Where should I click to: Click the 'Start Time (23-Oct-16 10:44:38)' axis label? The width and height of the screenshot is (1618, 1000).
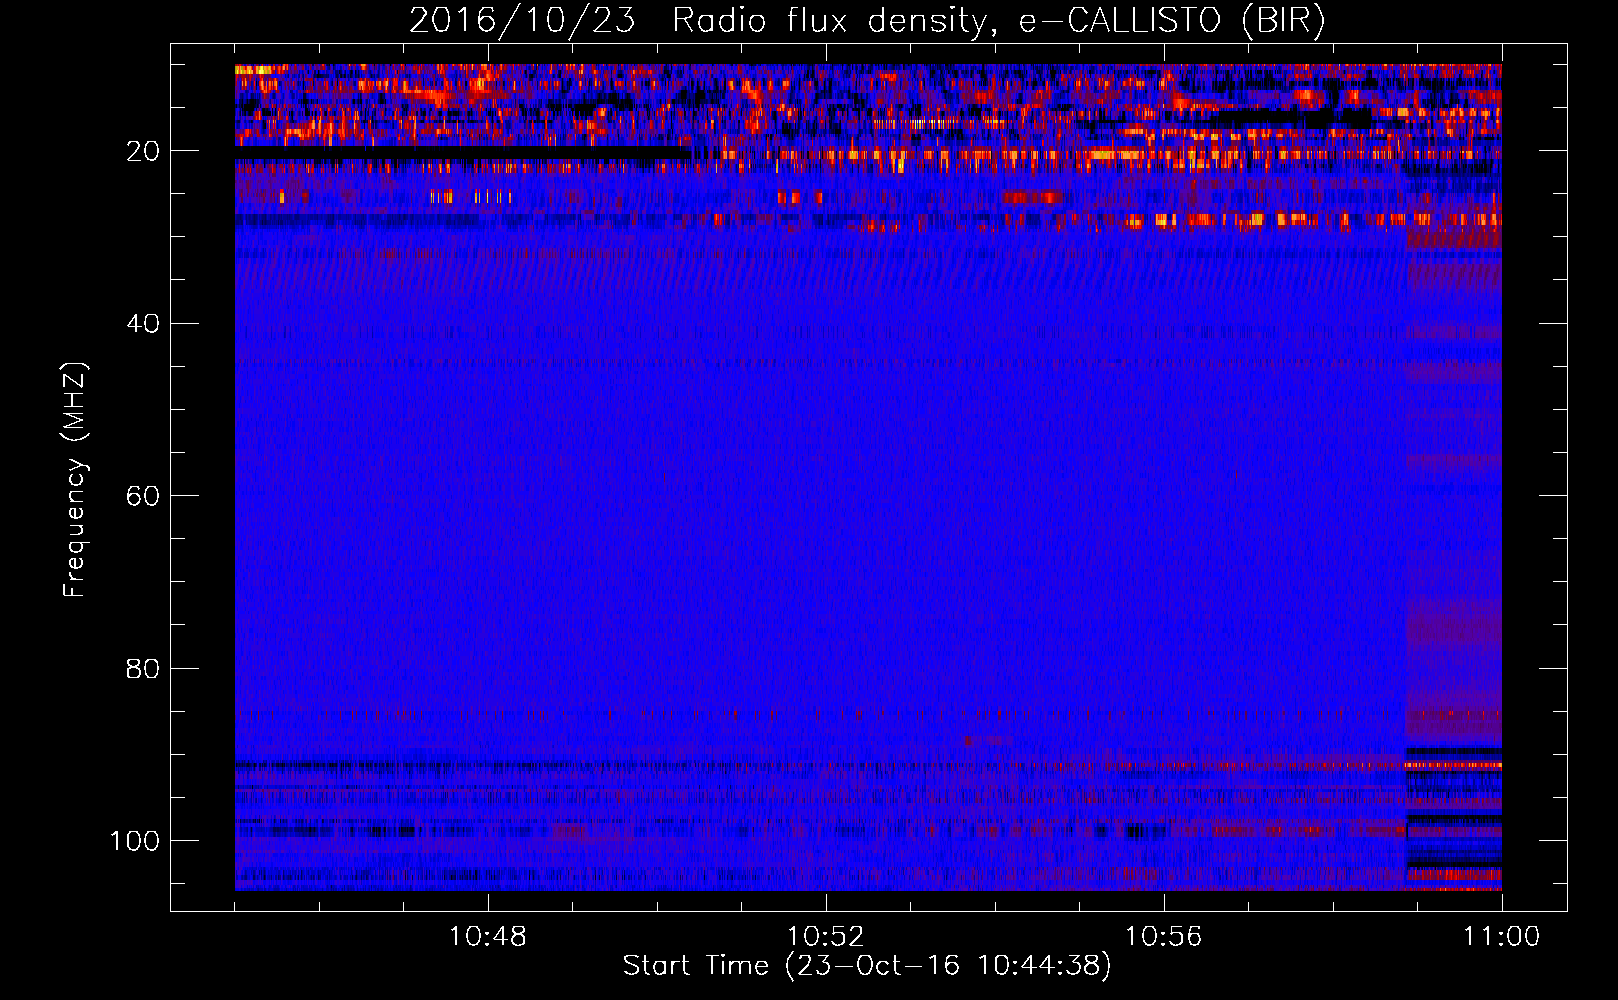867,966
